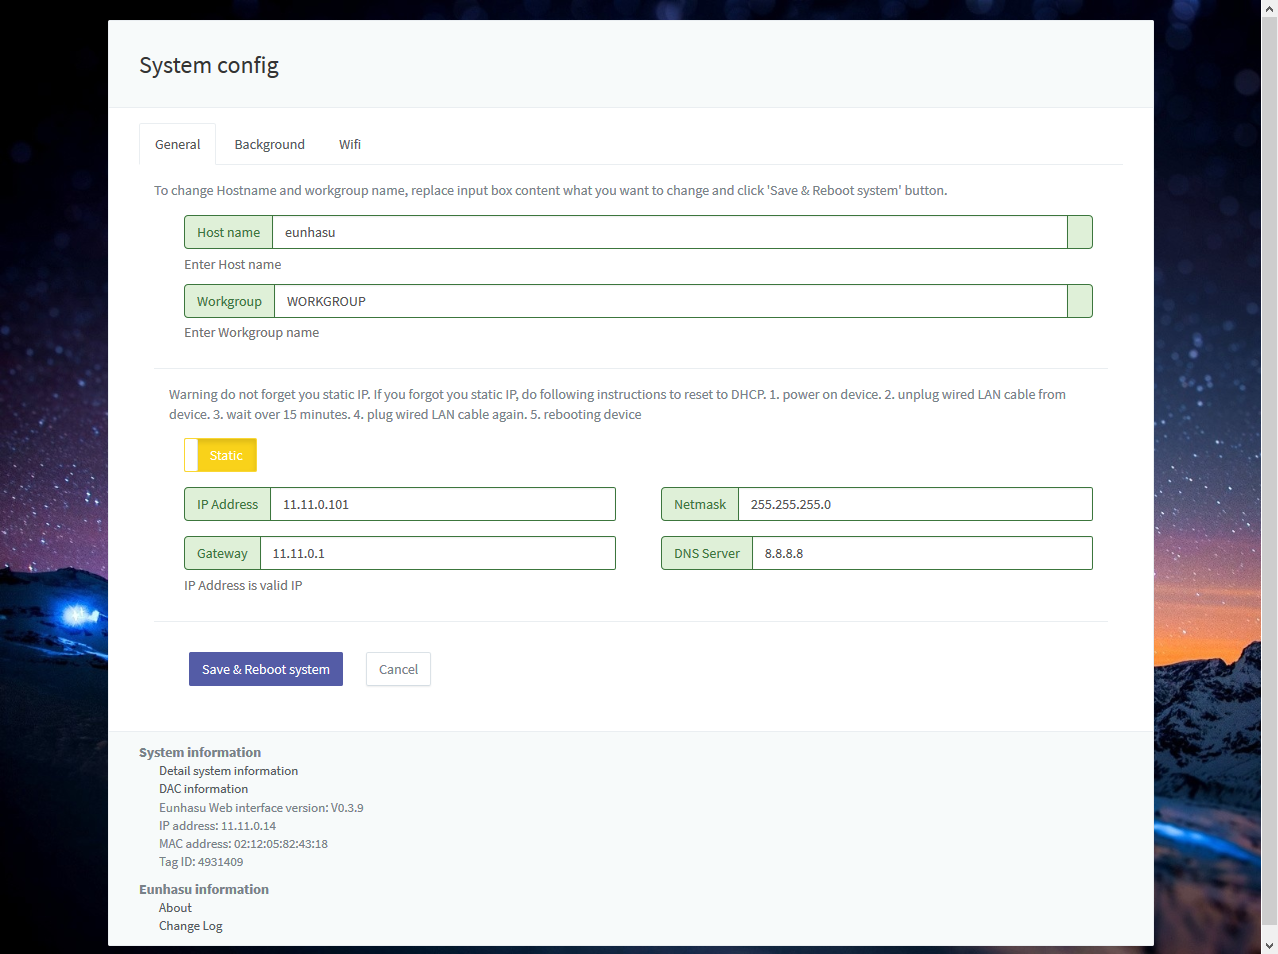Open the About link
The height and width of the screenshot is (954, 1278).
click(x=175, y=908)
